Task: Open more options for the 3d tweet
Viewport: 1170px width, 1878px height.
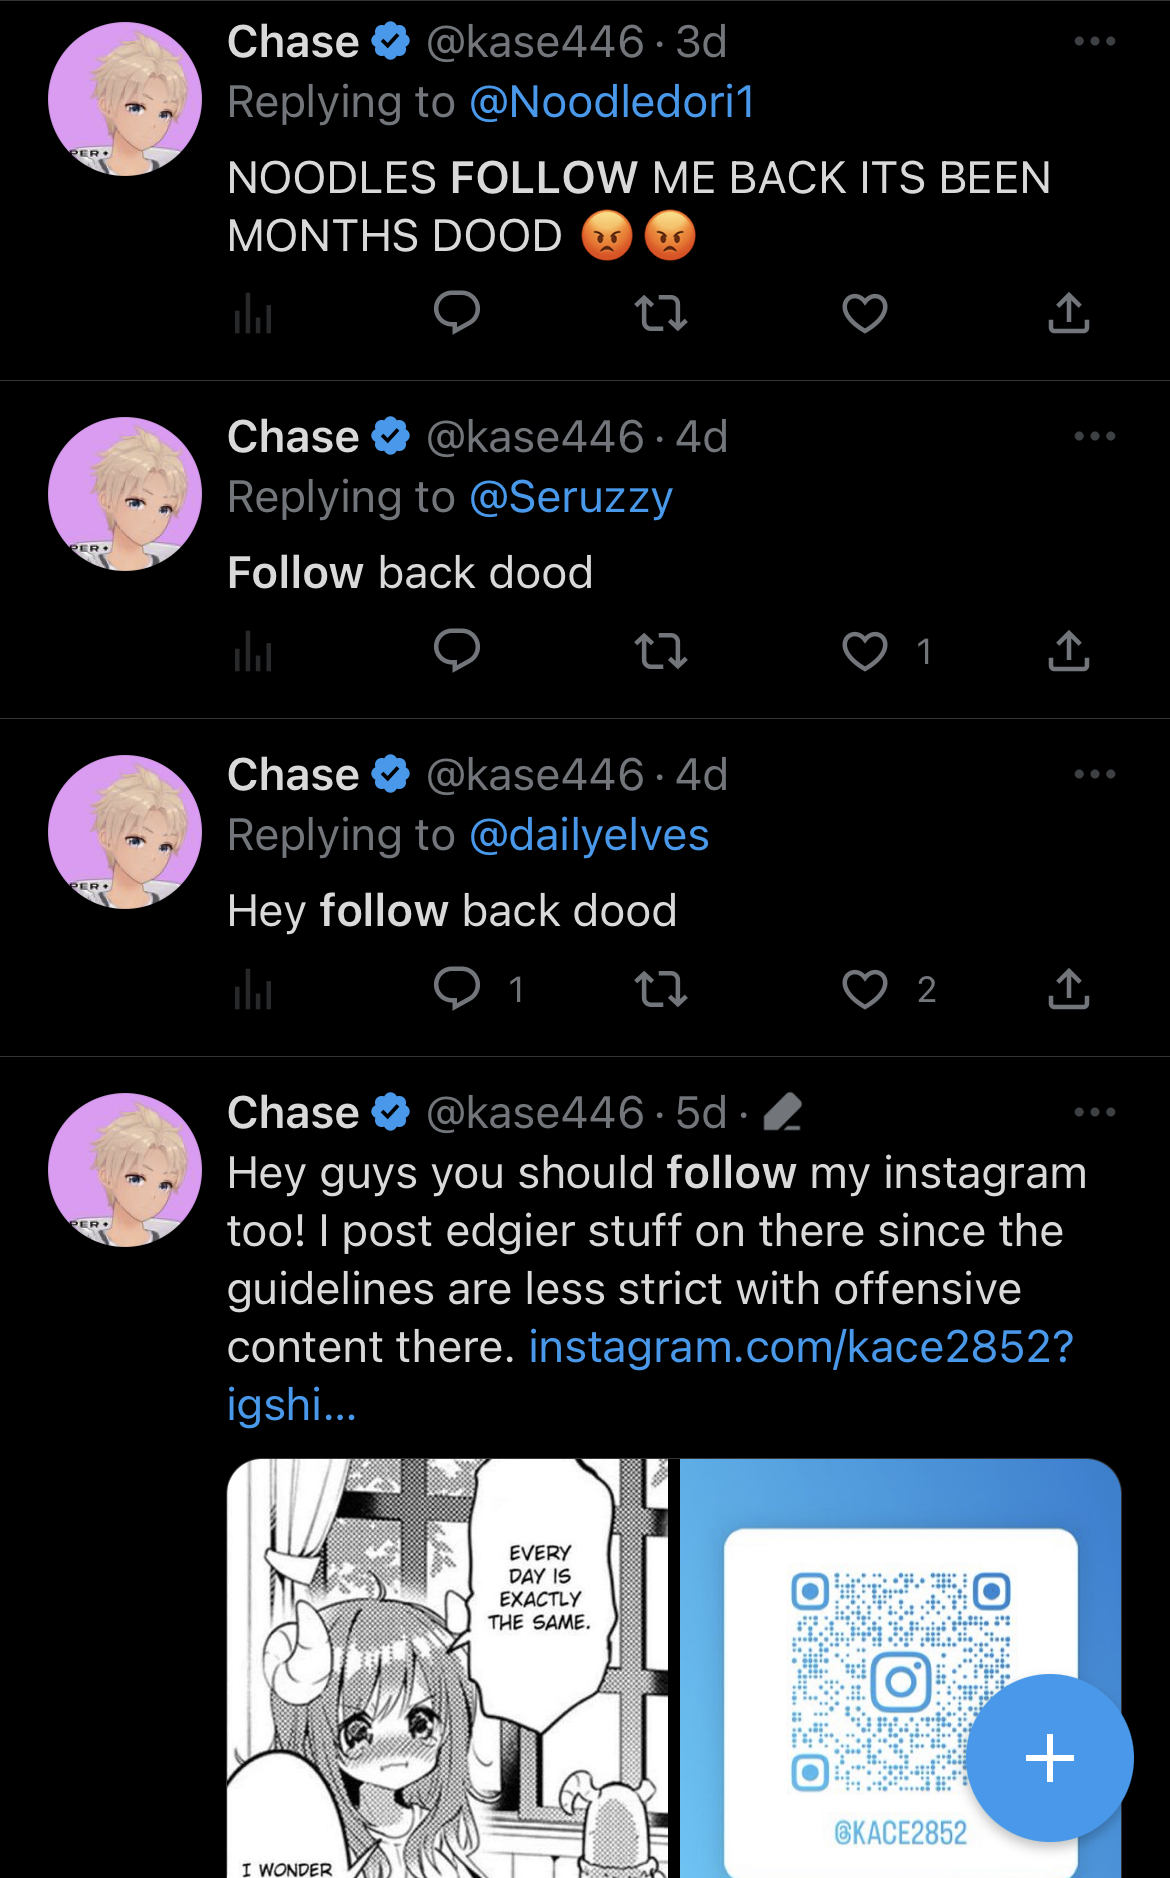Action: (x=1095, y=41)
